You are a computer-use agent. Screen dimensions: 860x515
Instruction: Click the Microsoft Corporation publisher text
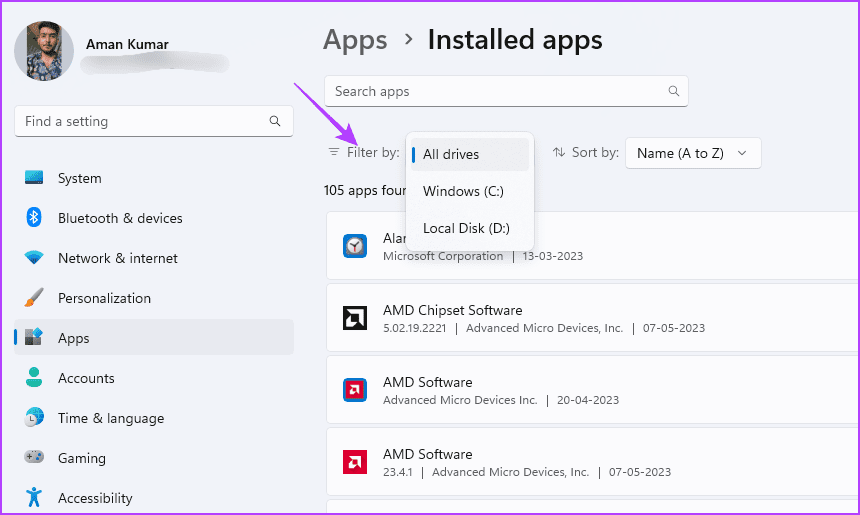pyautogui.click(x=443, y=256)
